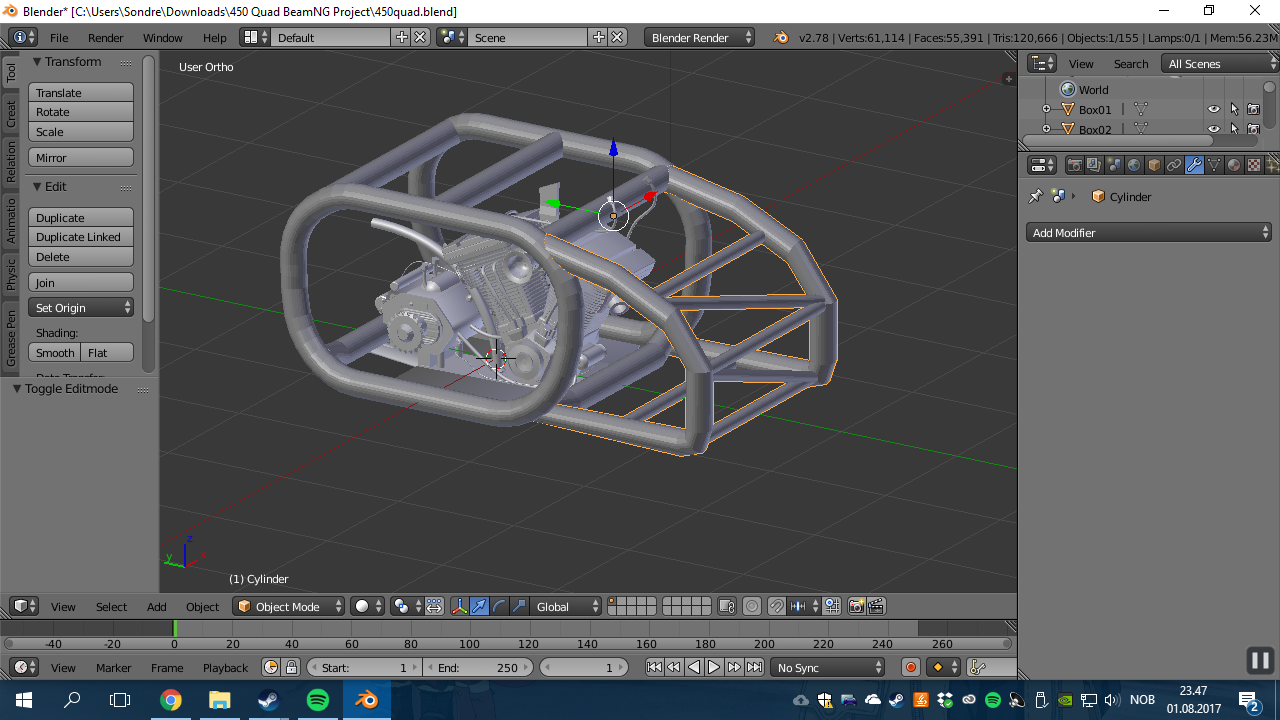Toggle the 3D manipulator widget
The width and height of the screenshot is (1280, 720).
click(459, 606)
